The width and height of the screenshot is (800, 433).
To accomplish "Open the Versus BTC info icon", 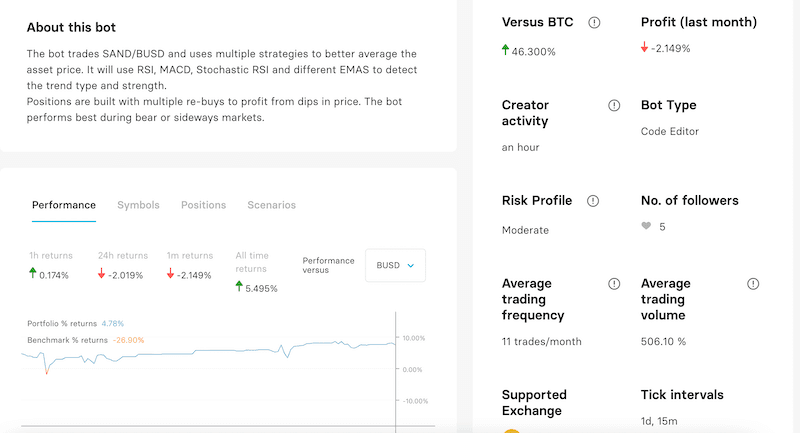I will 594,22.
